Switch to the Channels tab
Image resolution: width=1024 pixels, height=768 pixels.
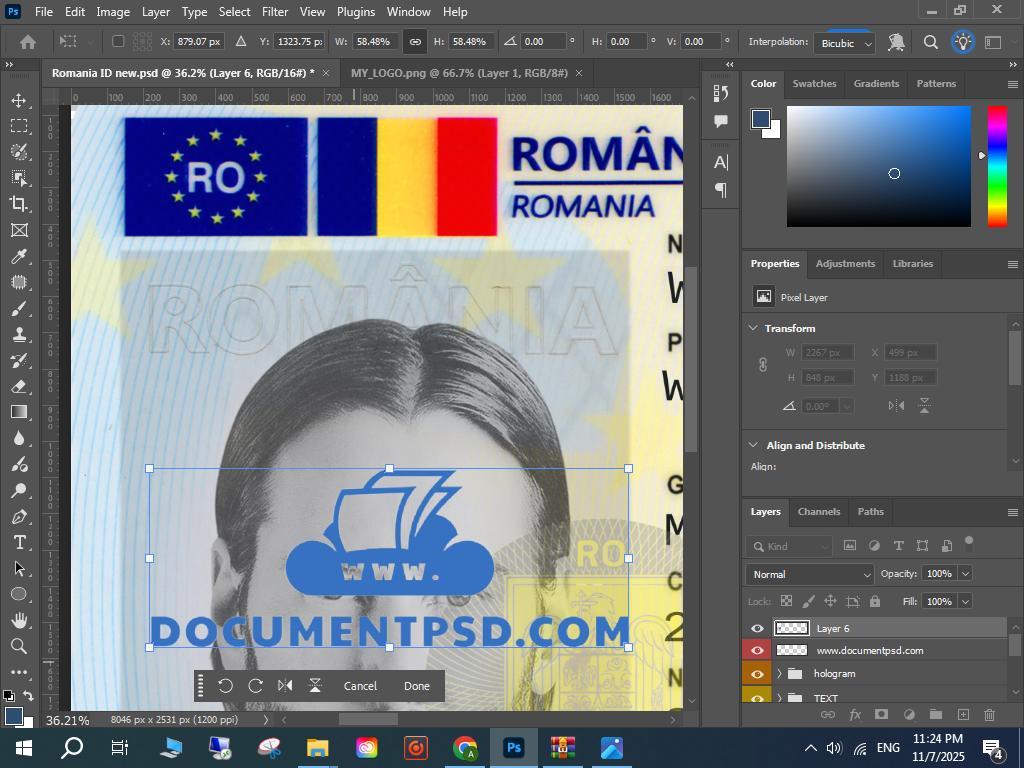pos(819,511)
